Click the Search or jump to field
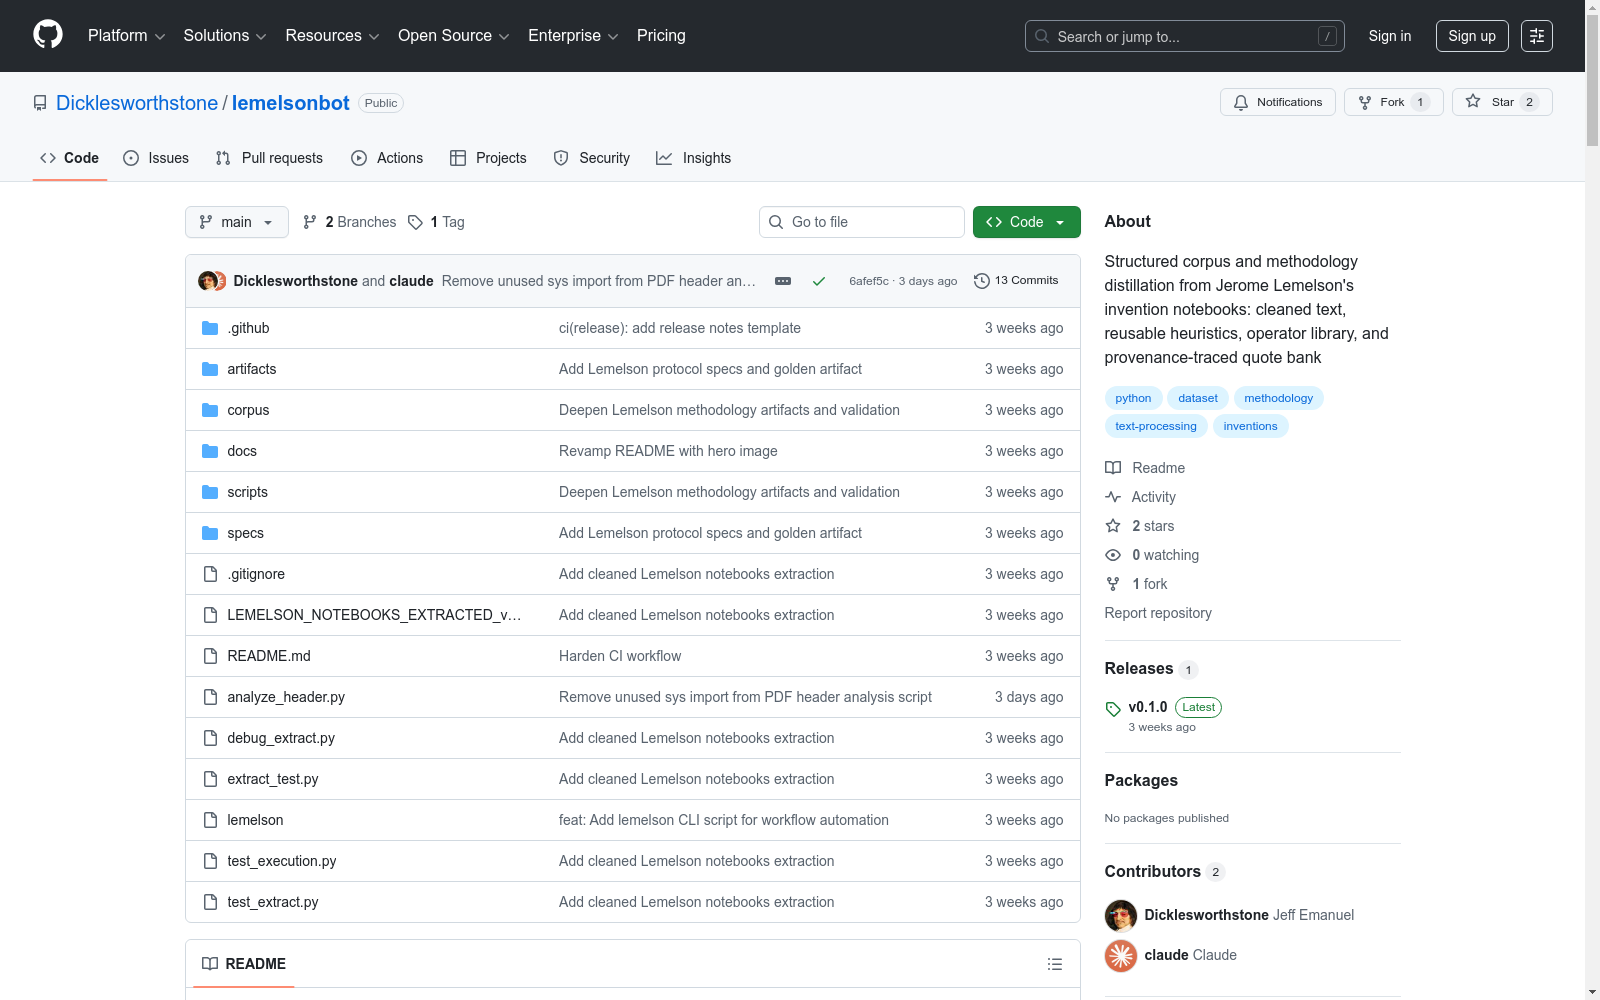 (x=1185, y=36)
